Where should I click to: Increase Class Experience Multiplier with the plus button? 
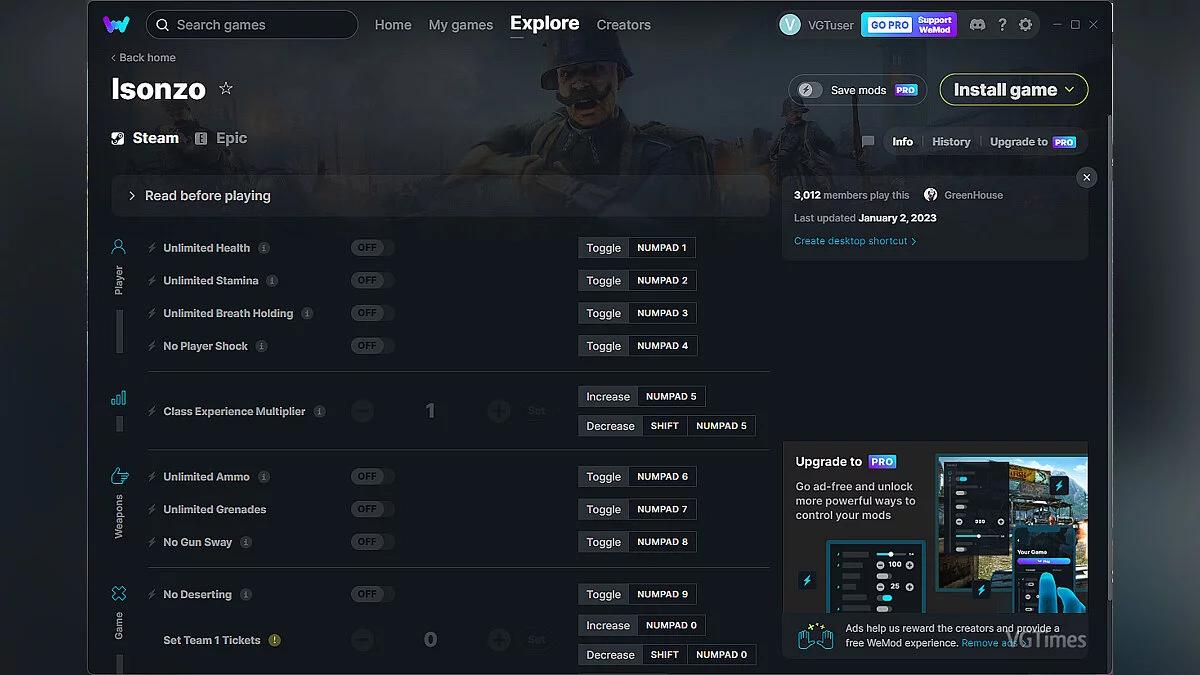[498, 411]
